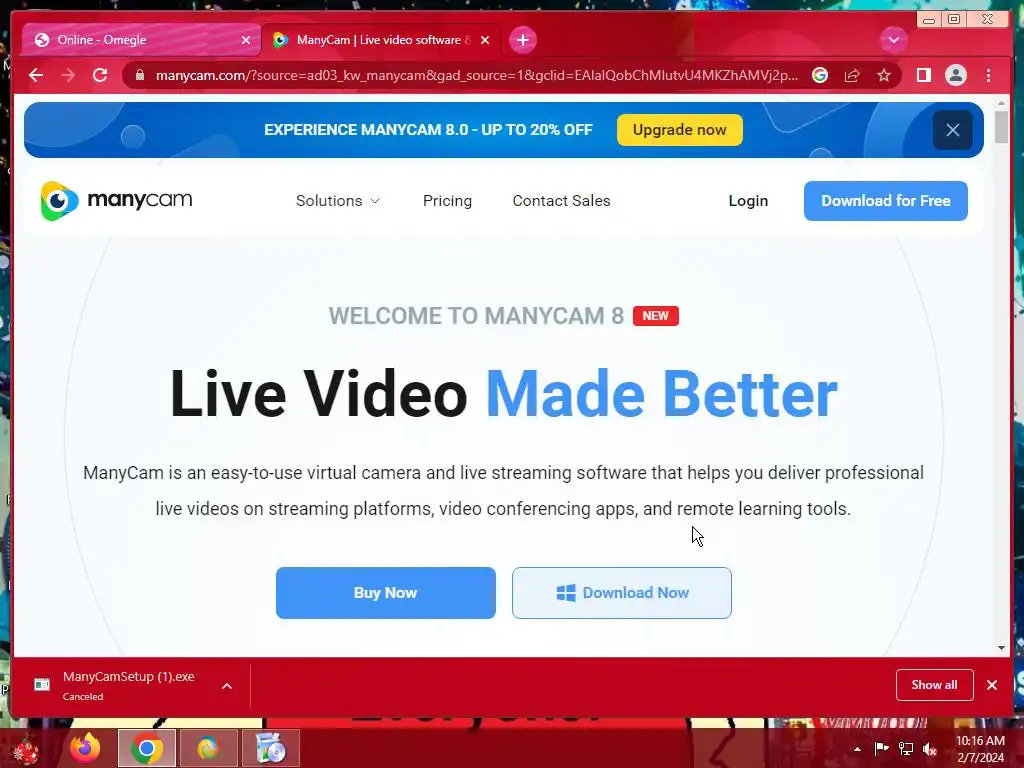Go back using the browser back arrow
The height and width of the screenshot is (768, 1024).
pos(36,75)
